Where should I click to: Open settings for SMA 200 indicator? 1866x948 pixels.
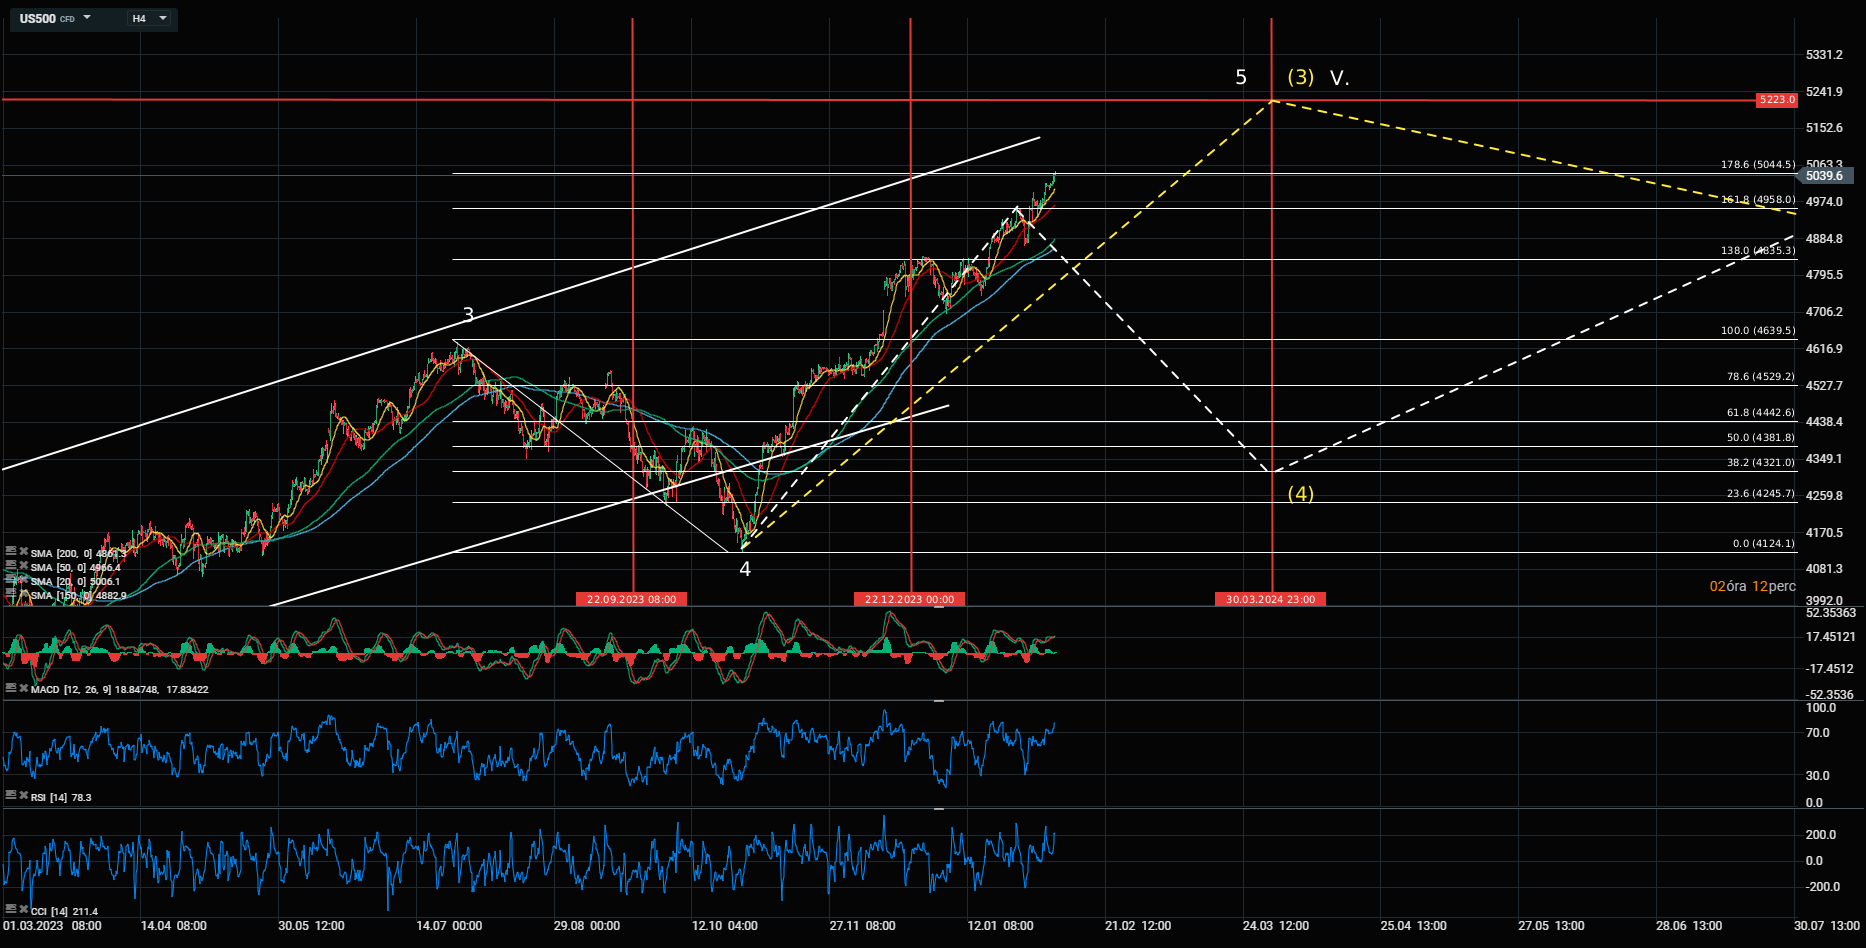[11, 552]
